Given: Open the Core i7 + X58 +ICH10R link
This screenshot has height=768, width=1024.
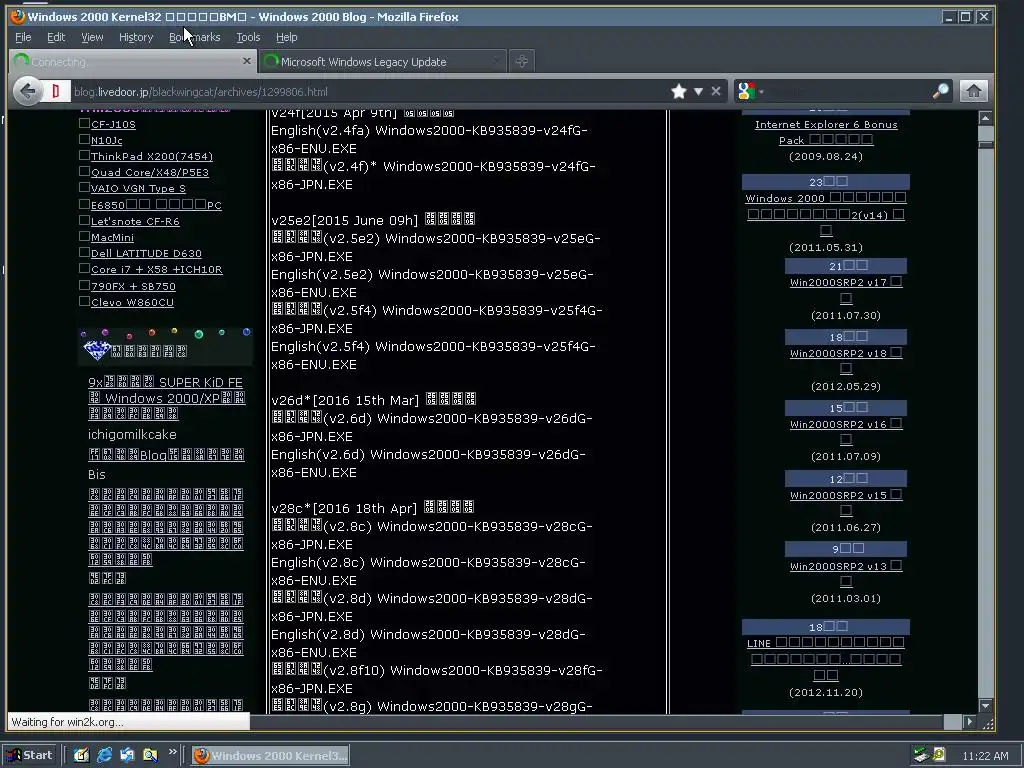Looking at the screenshot, I should [x=156, y=269].
